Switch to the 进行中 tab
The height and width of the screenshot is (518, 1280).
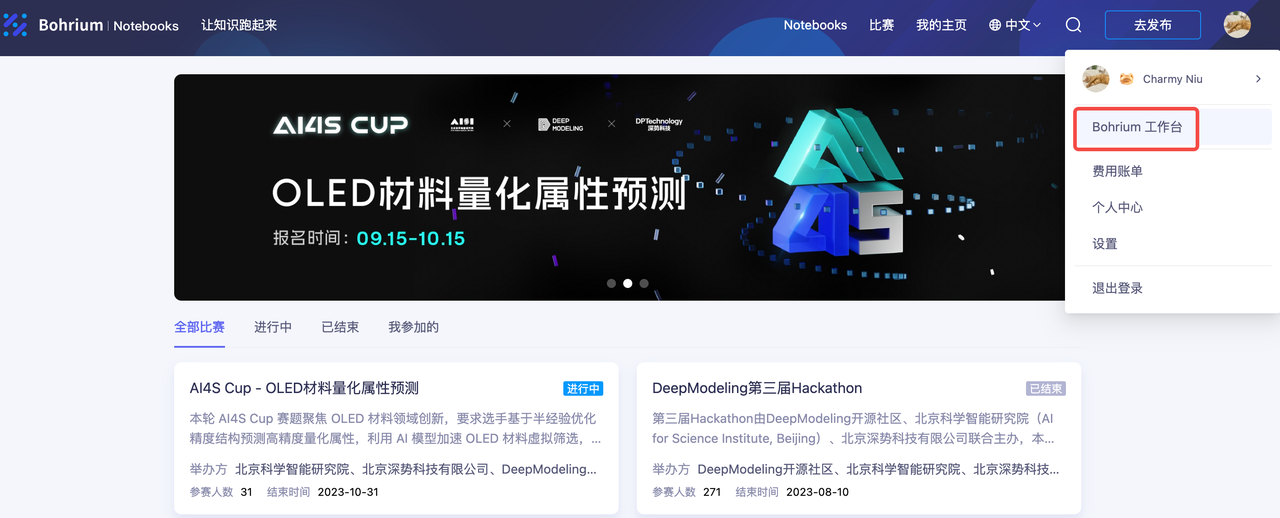pyautogui.click(x=273, y=327)
